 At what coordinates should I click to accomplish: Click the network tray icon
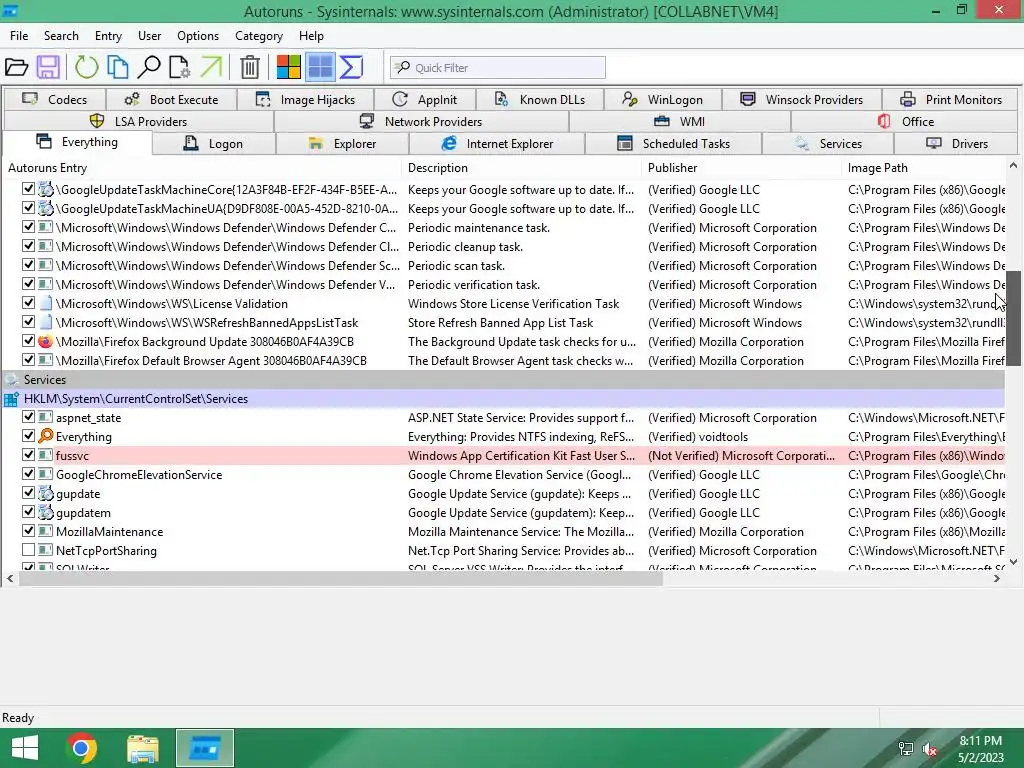pyautogui.click(x=906, y=749)
